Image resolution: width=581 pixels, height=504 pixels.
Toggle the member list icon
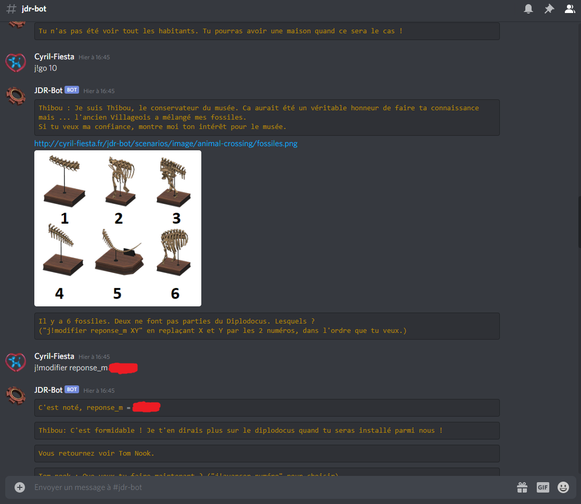(x=570, y=9)
